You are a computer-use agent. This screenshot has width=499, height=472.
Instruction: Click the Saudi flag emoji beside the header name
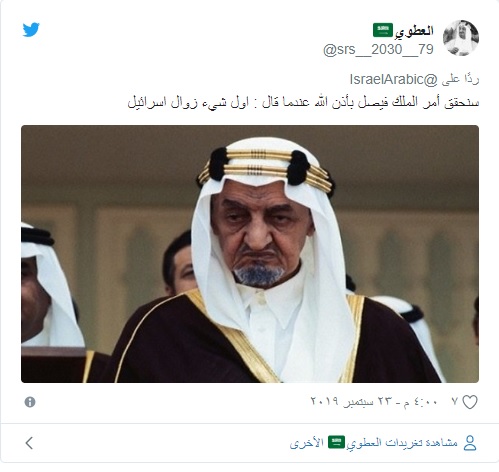click(383, 30)
